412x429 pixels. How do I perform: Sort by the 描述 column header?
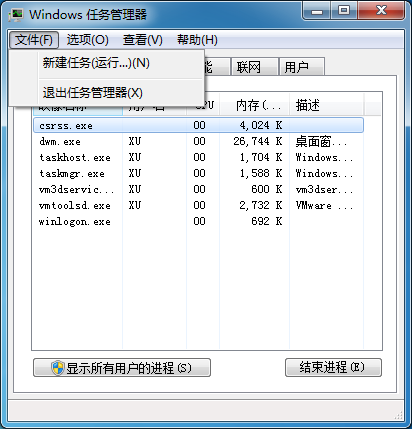click(326, 105)
